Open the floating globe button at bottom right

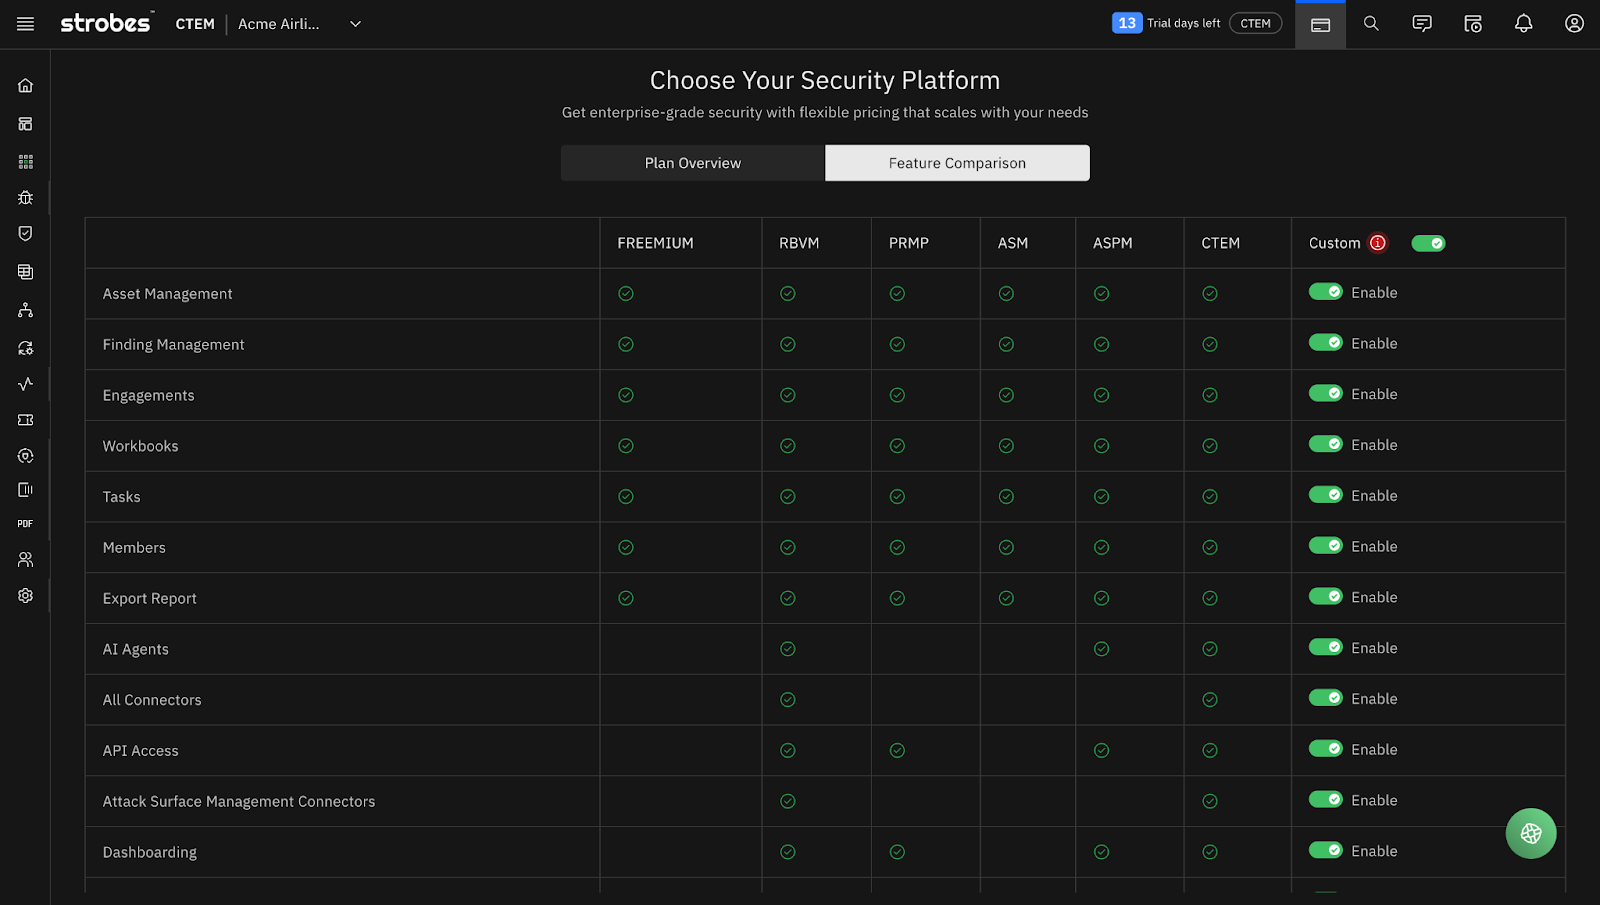point(1530,833)
